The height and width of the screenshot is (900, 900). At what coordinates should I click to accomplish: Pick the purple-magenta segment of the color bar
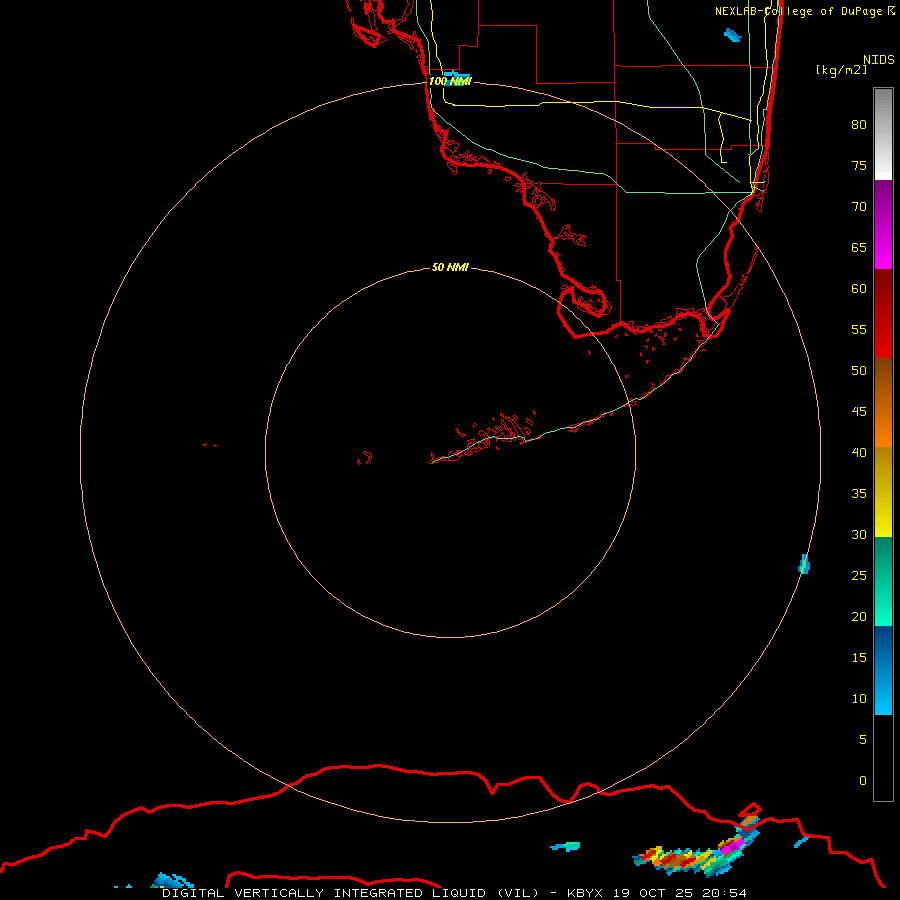(x=883, y=224)
